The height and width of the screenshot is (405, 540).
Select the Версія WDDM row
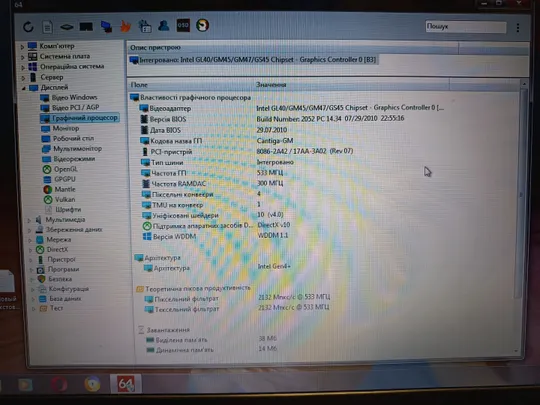click(x=215, y=236)
